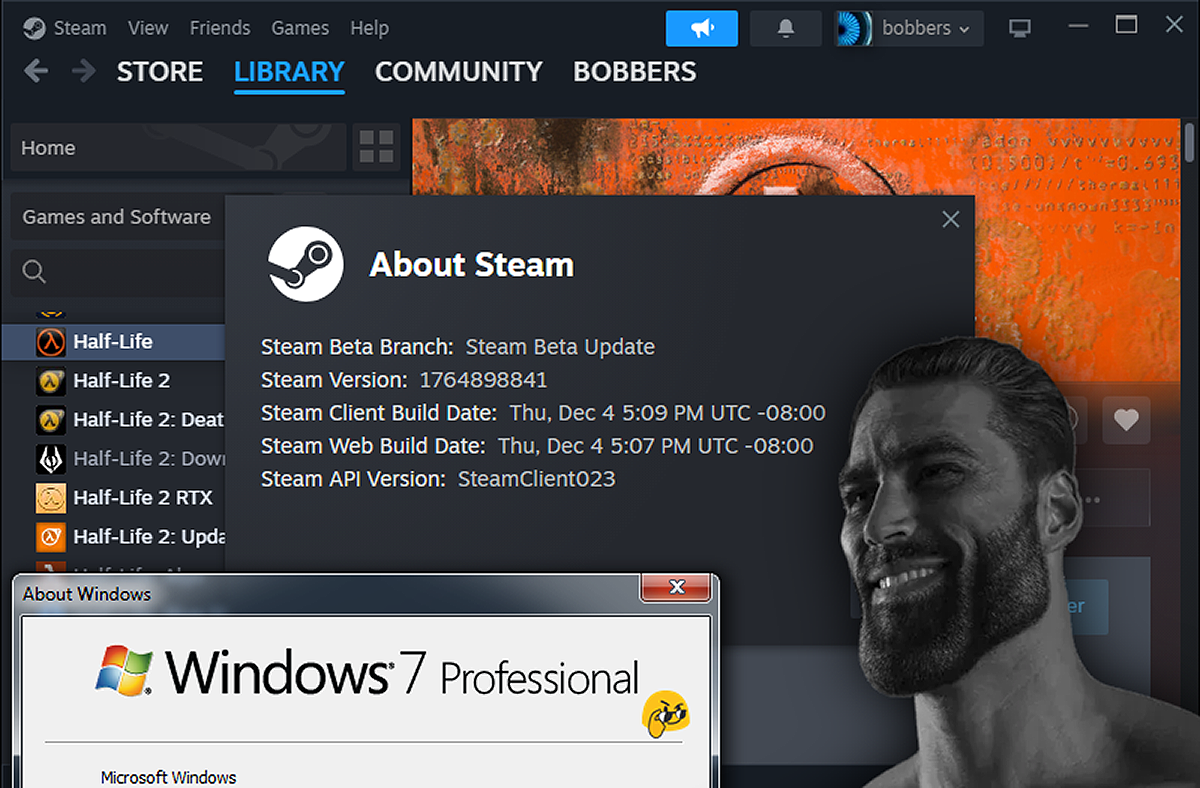Switch to the STORE tab
The image size is (1200, 788).
click(160, 72)
